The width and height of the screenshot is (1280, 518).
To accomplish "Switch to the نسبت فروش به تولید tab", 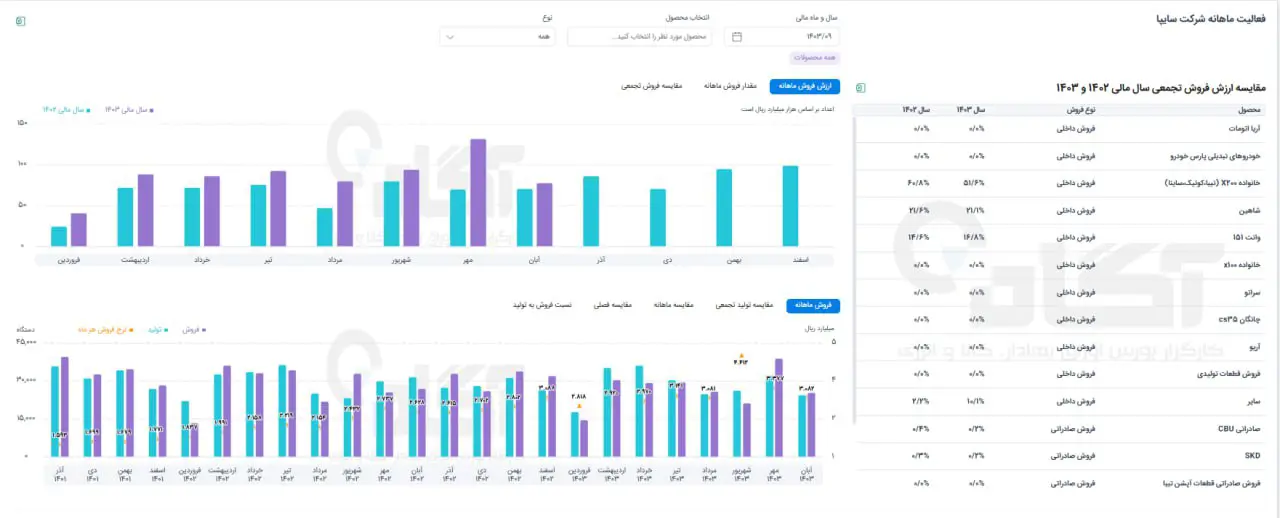I will pyautogui.click(x=542, y=305).
